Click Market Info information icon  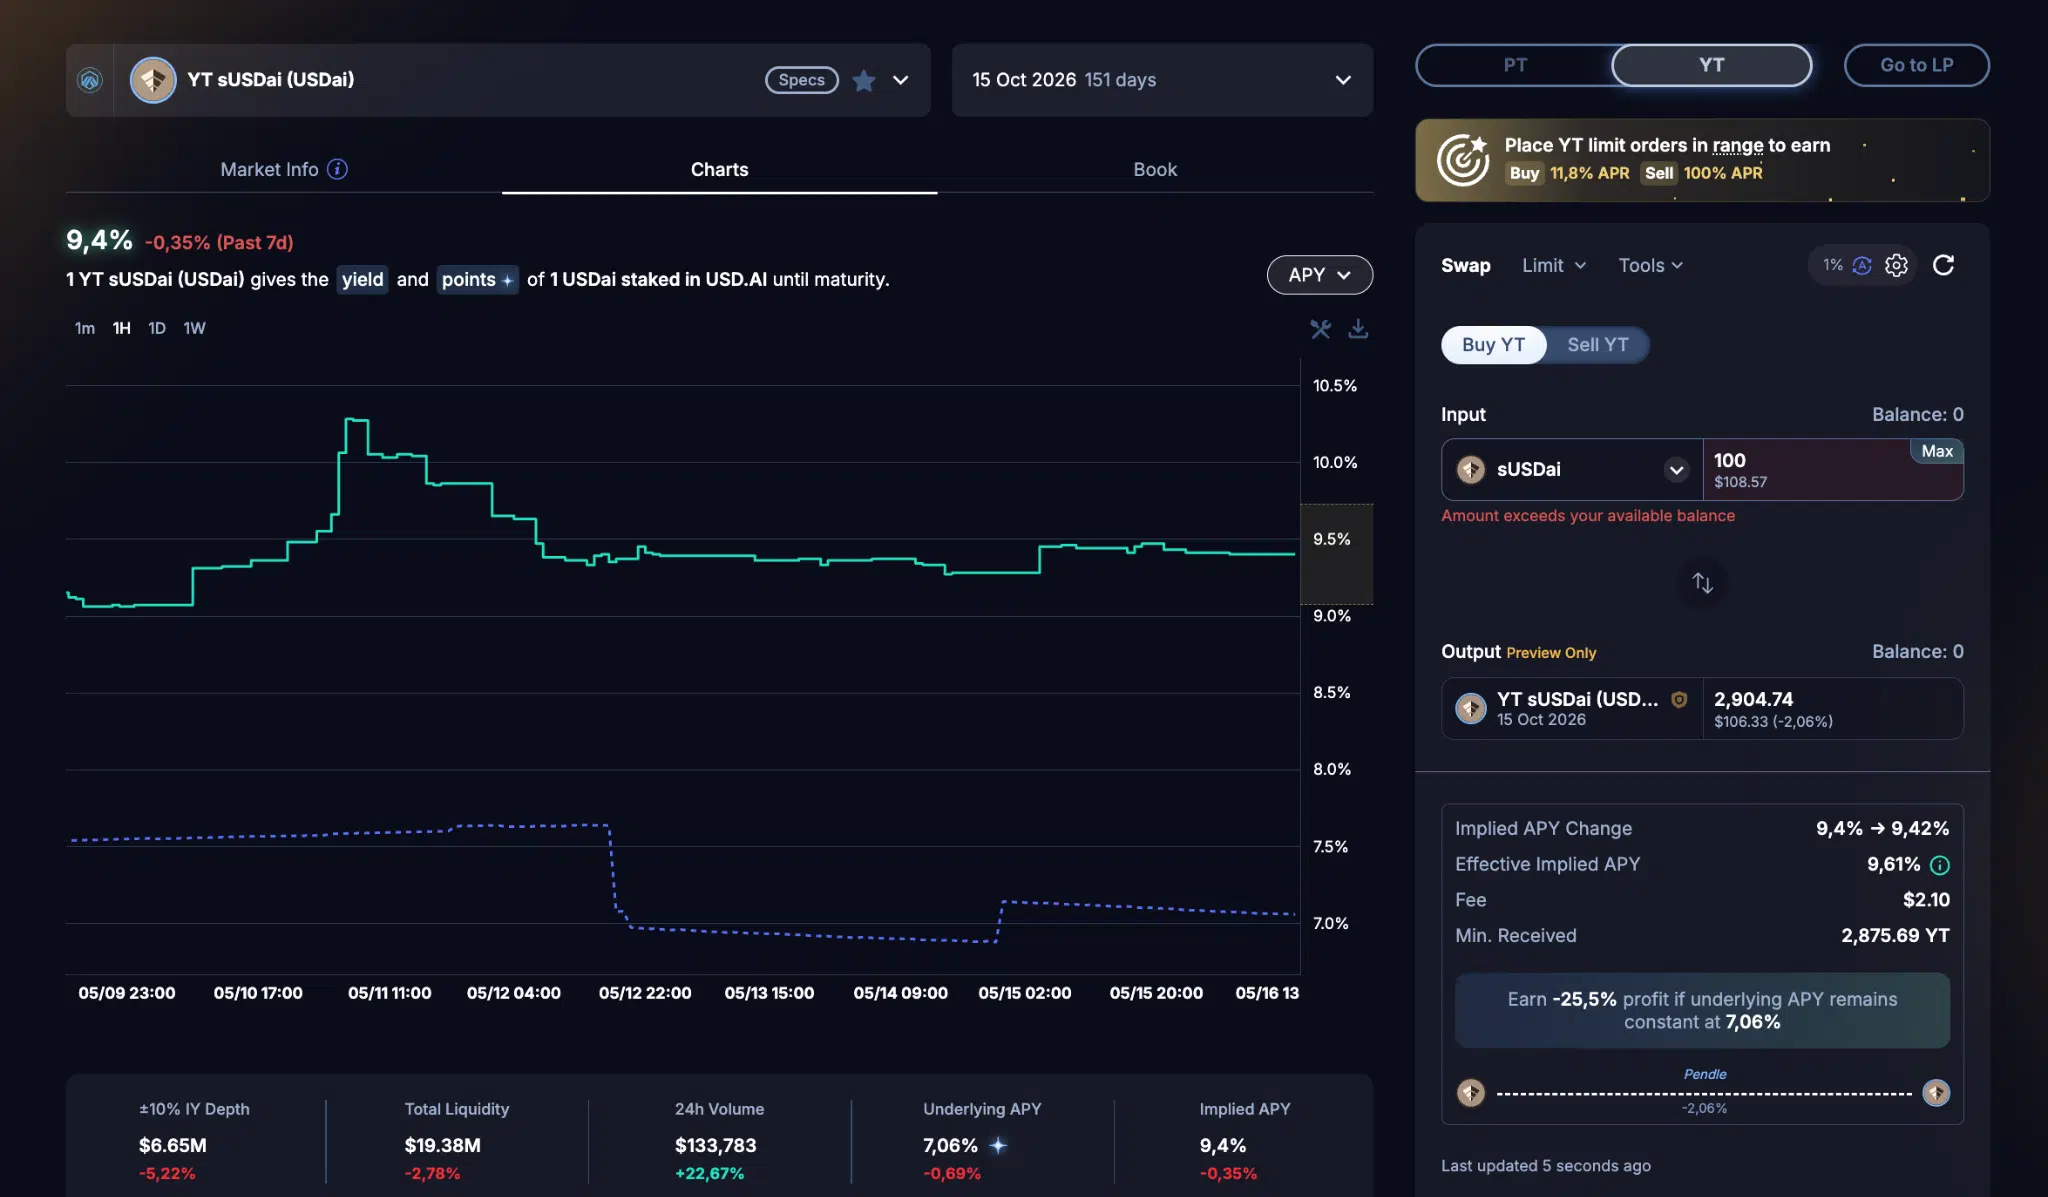(x=338, y=169)
